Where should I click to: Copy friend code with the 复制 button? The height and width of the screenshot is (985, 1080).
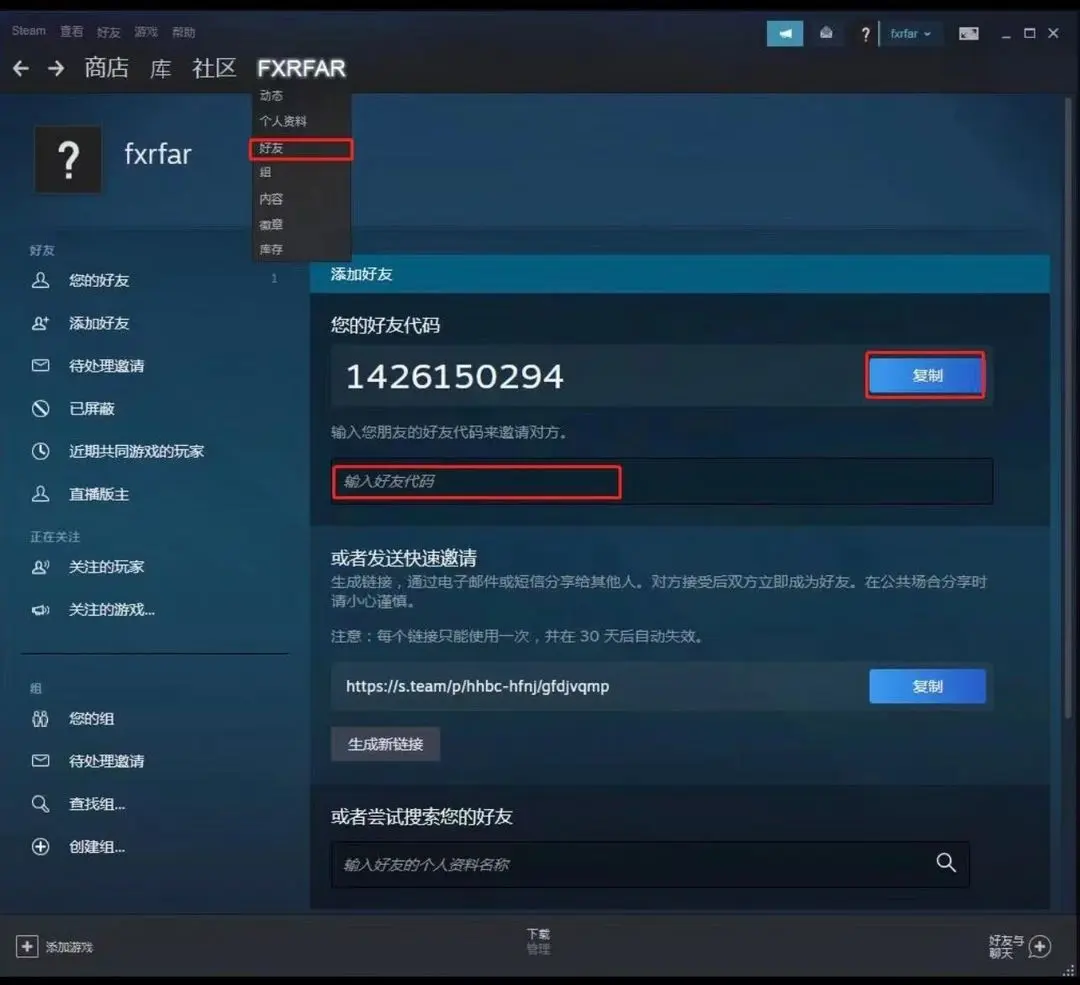coord(926,375)
